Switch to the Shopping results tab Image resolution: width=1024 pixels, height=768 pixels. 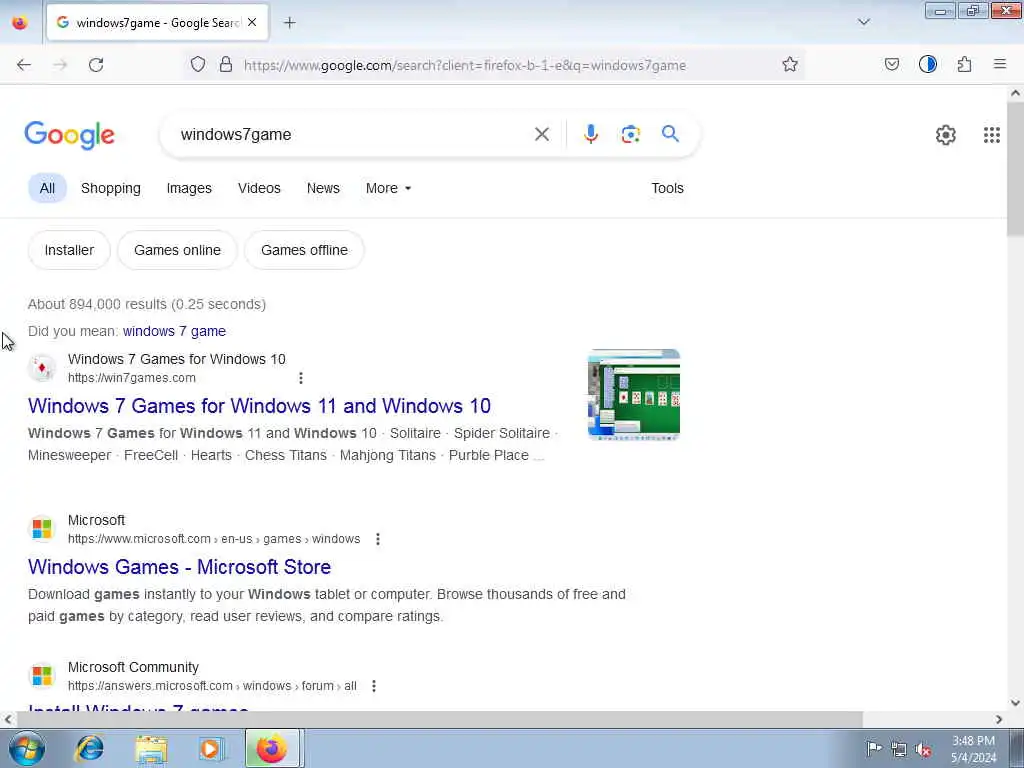click(x=111, y=188)
